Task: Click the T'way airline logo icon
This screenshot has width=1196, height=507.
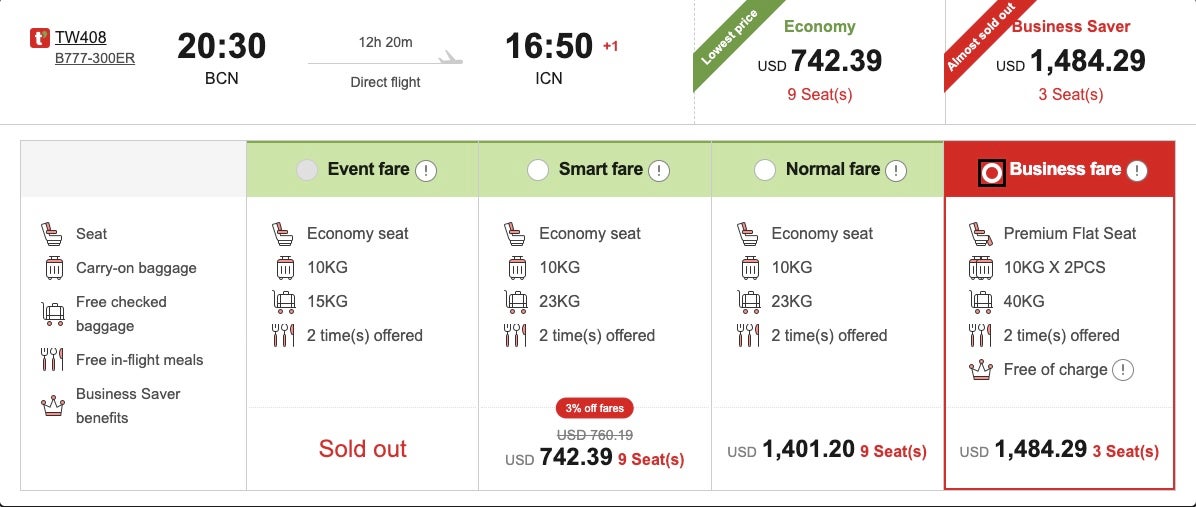Action: [40, 39]
